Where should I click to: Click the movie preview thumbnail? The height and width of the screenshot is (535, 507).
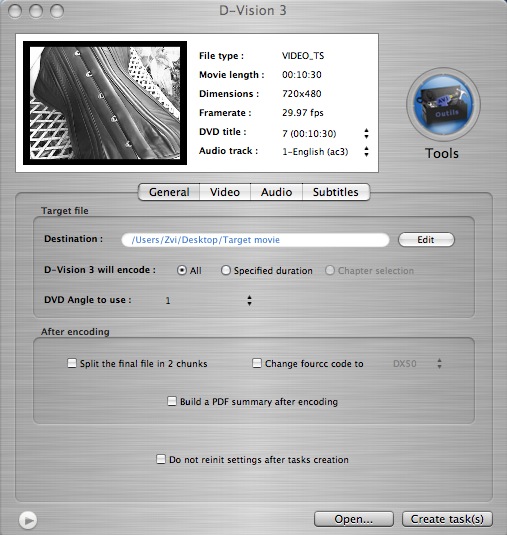105,103
